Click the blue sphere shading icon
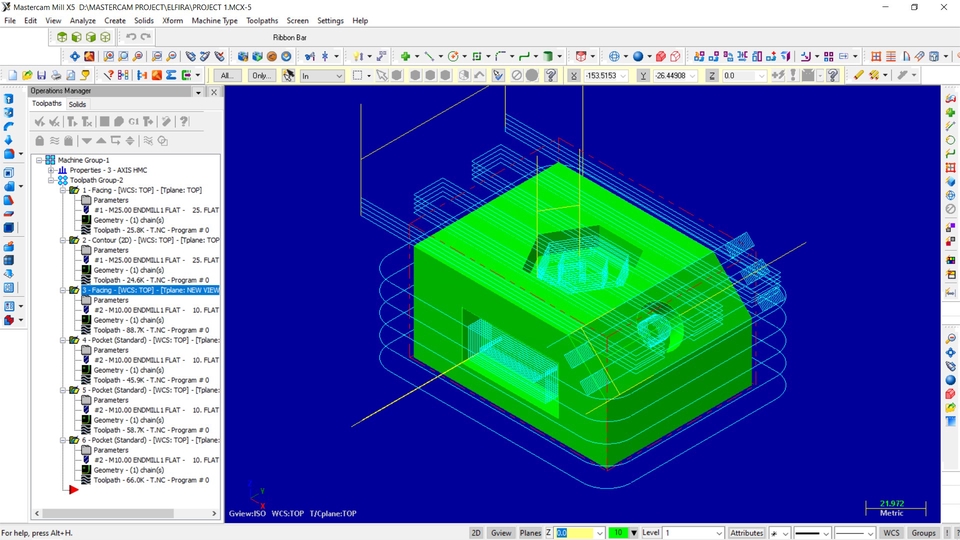This screenshot has height=540, width=960. (x=638, y=56)
